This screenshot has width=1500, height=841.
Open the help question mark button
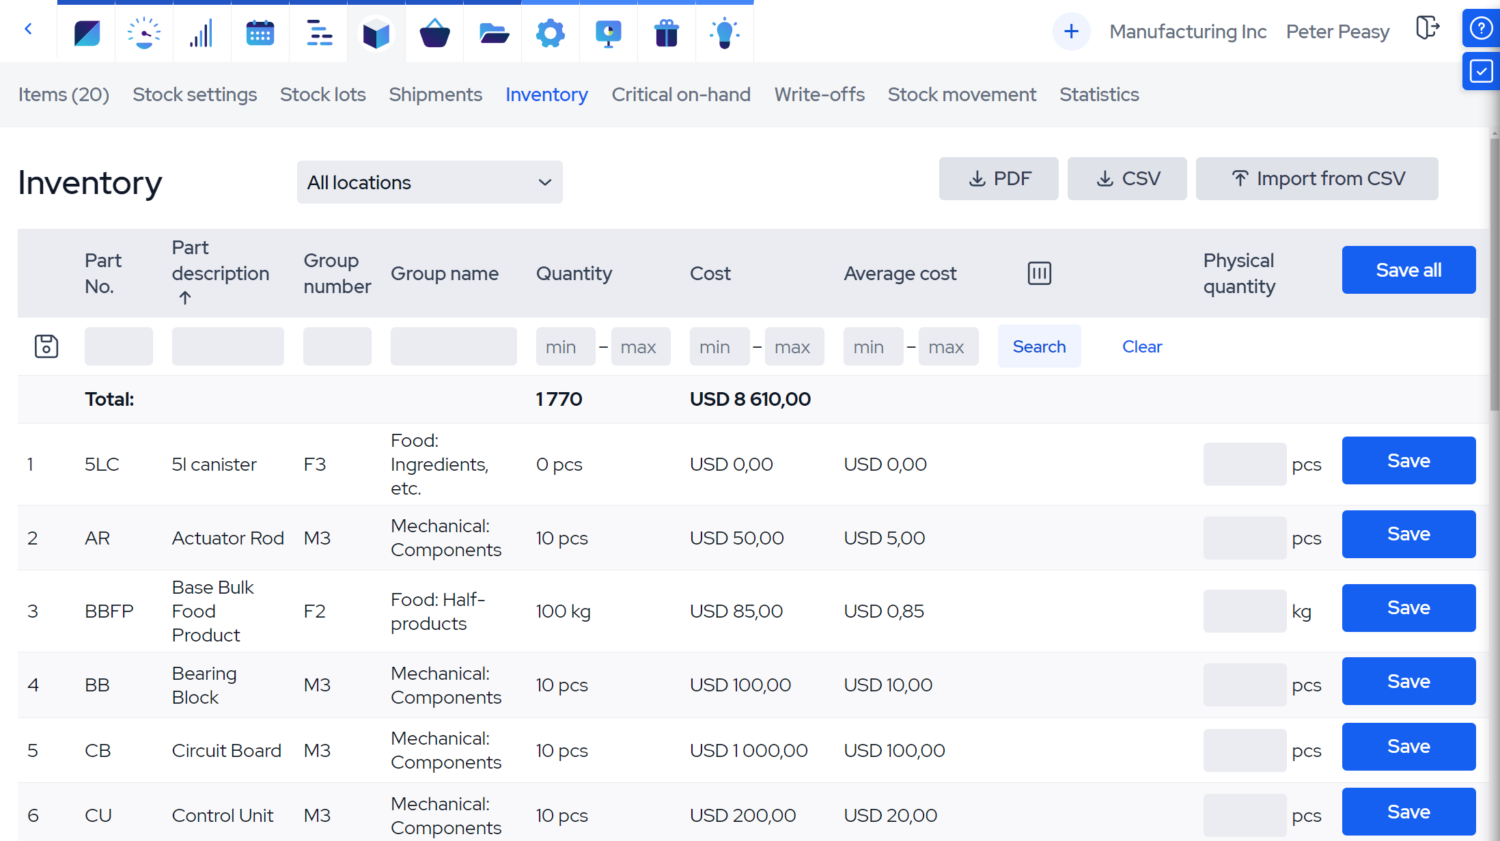(x=1481, y=27)
